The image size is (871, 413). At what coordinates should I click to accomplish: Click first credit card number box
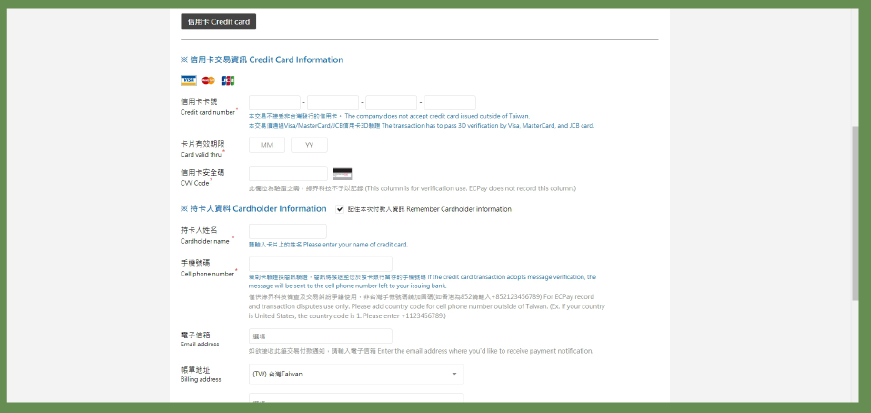tap(274, 102)
